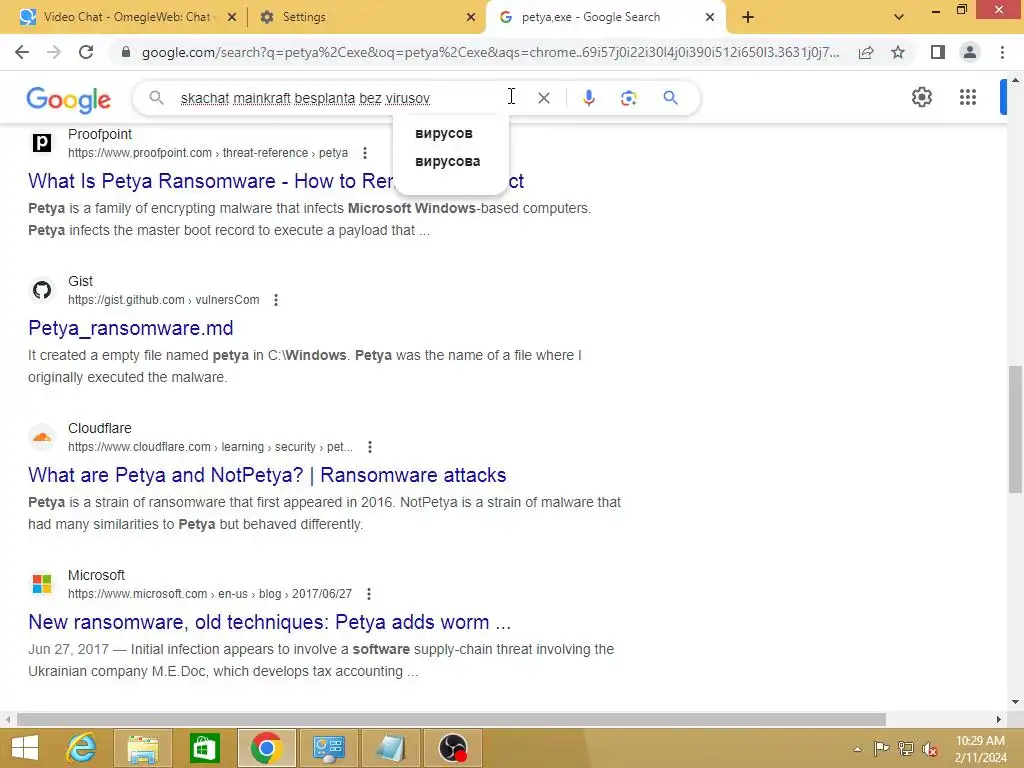This screenshot has height=768, width=1024.
Task: Click scrollbar down arrow
Action: [x=1015, y=702]
